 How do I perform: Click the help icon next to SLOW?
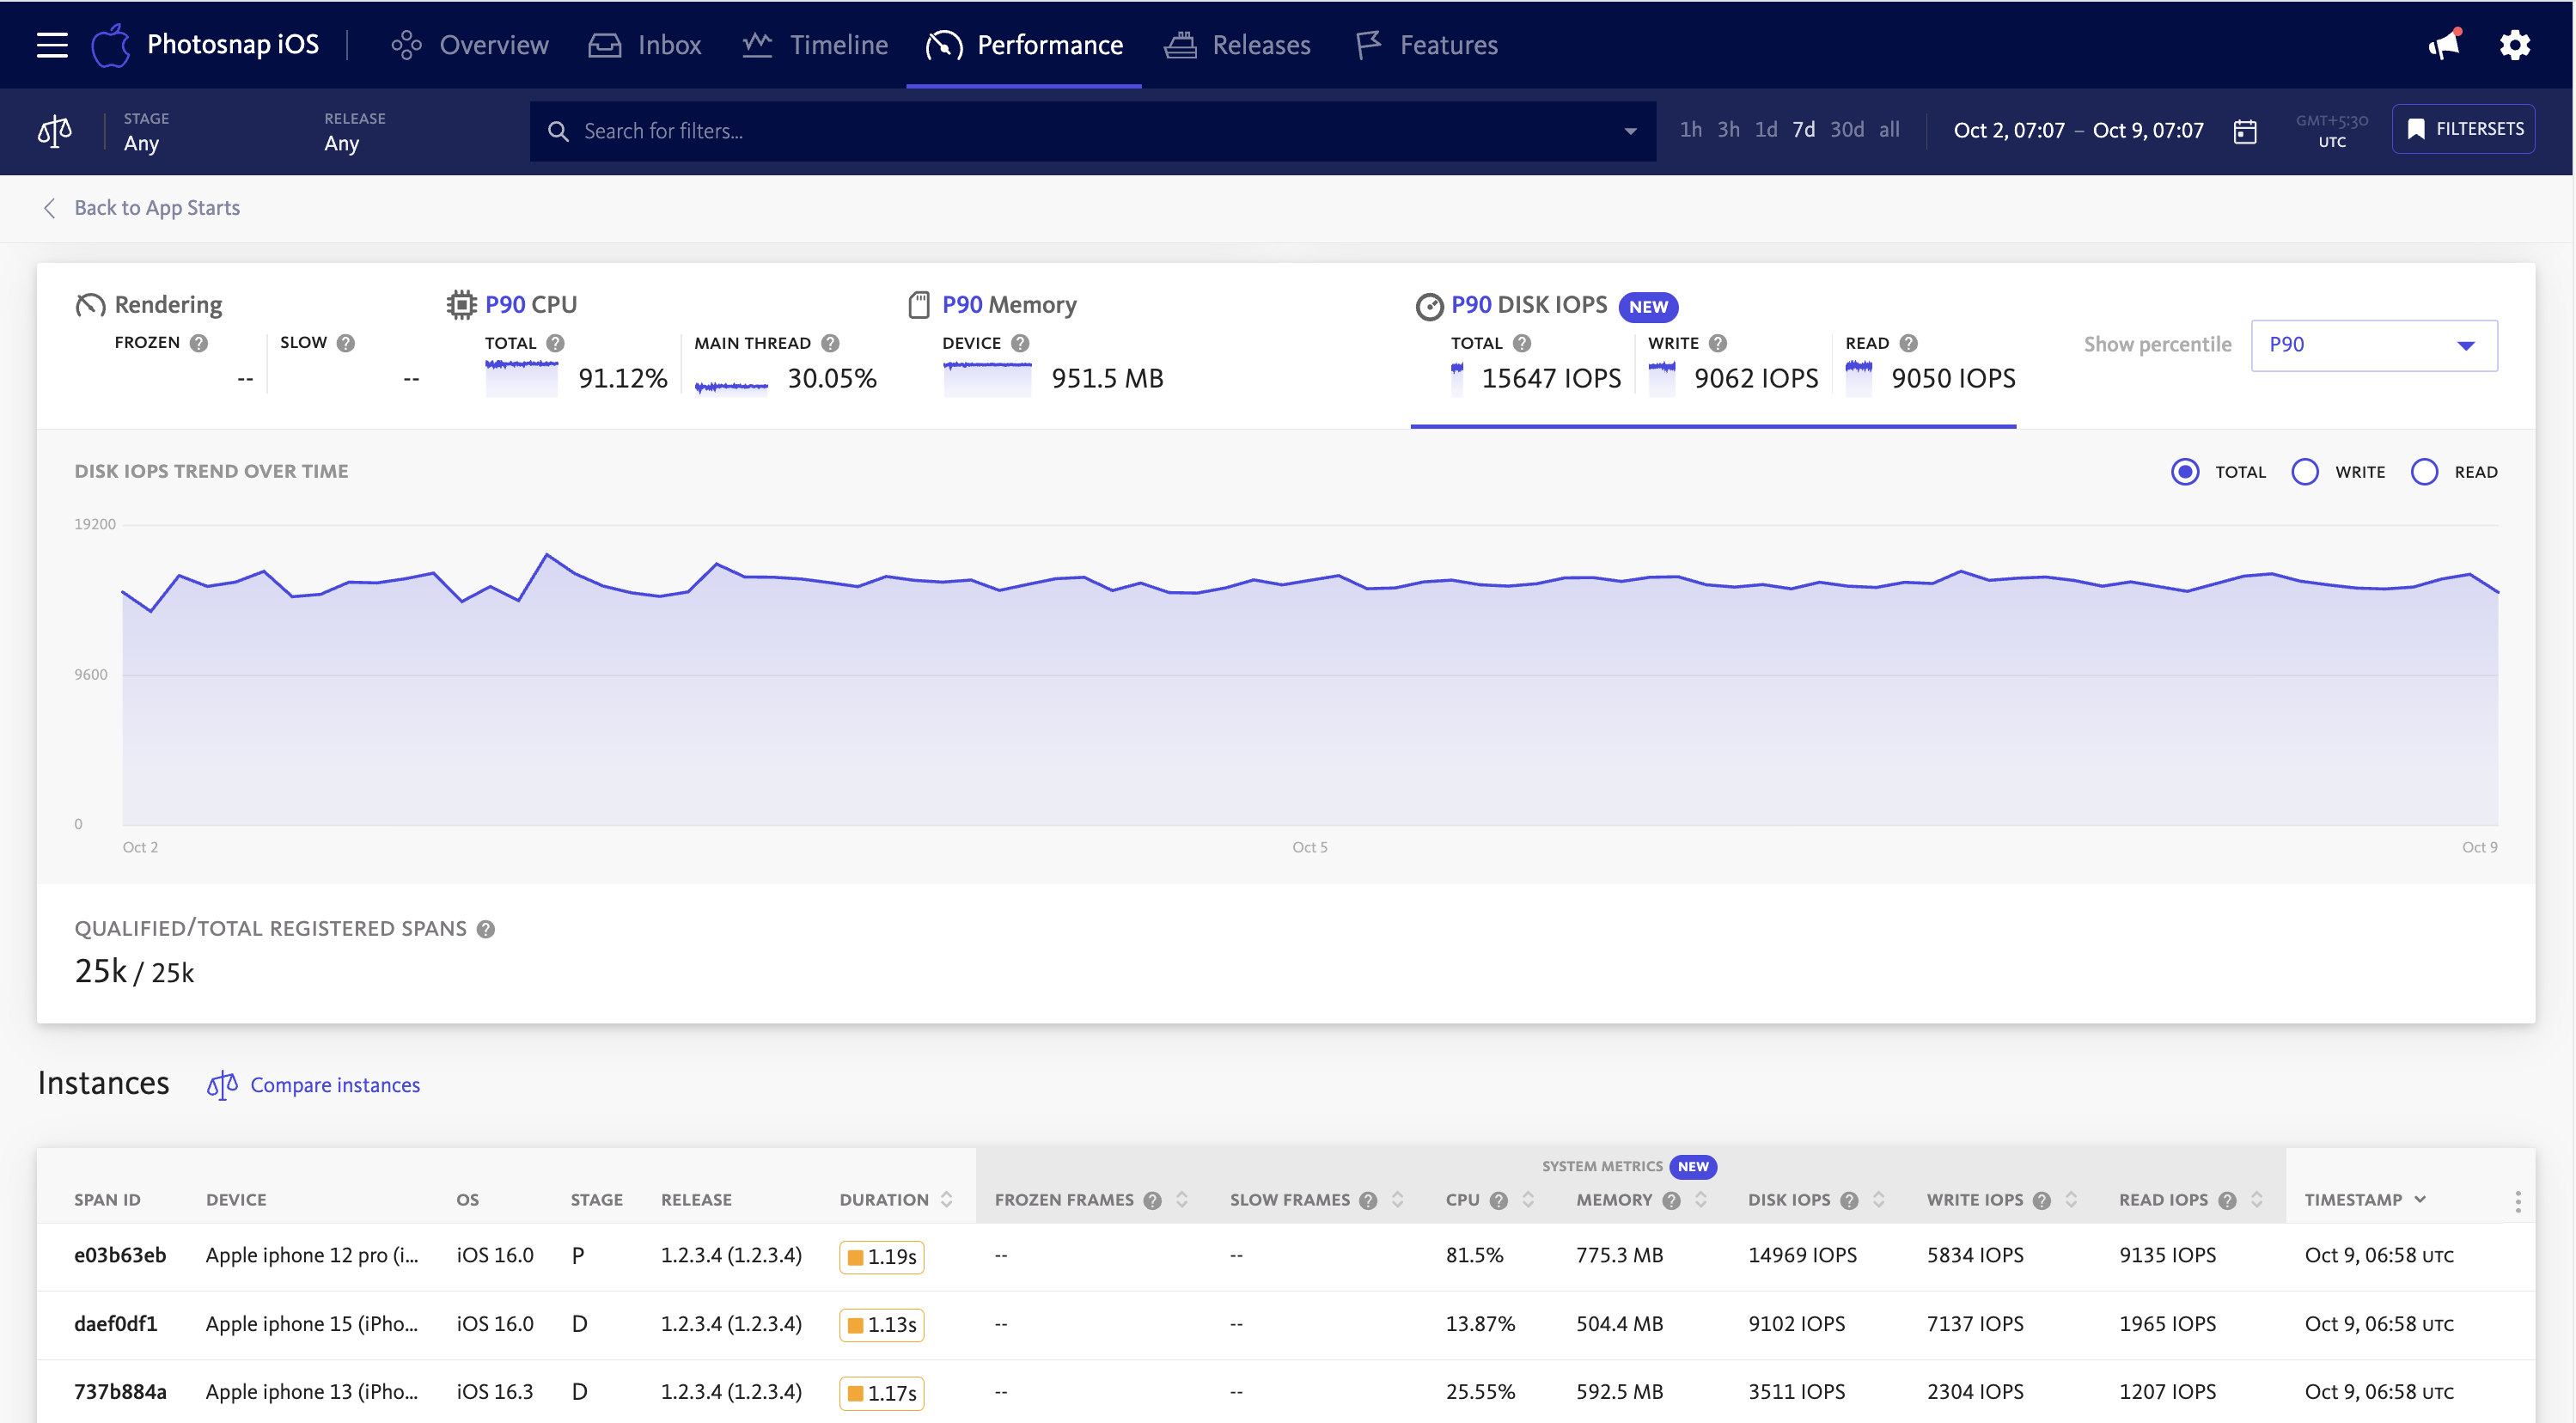346,343
